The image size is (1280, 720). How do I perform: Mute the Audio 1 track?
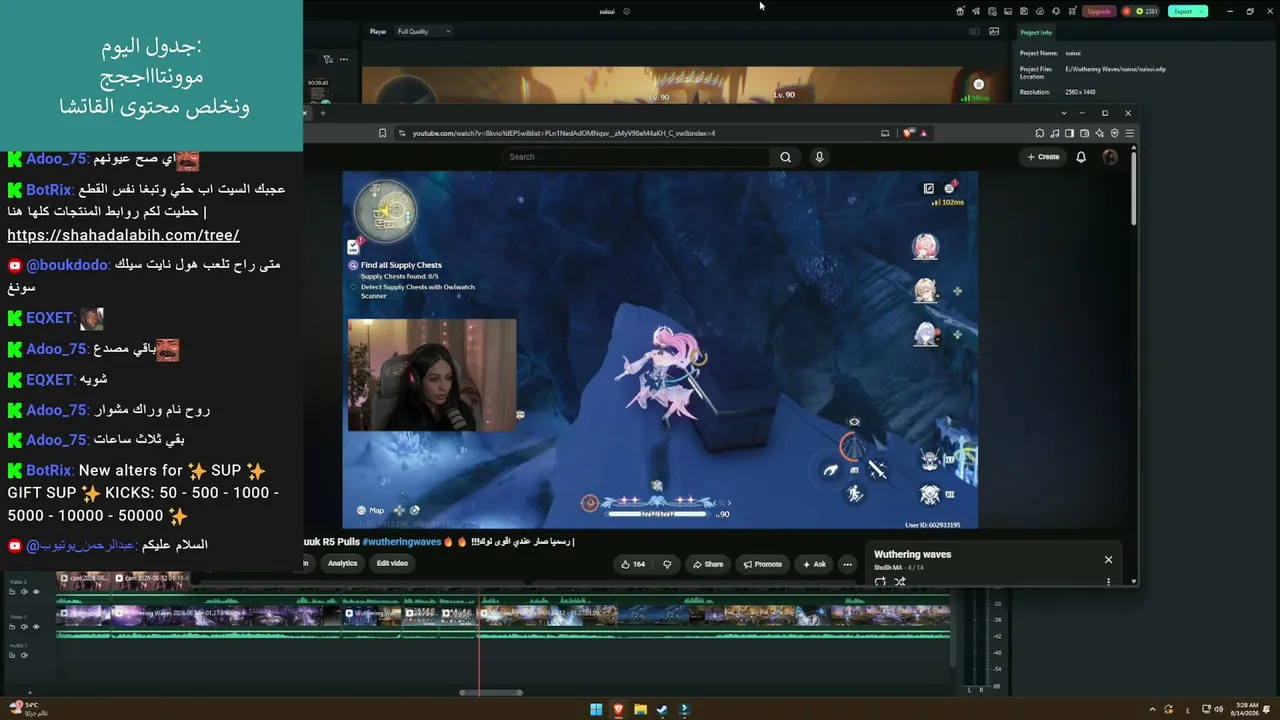[24, 656]
